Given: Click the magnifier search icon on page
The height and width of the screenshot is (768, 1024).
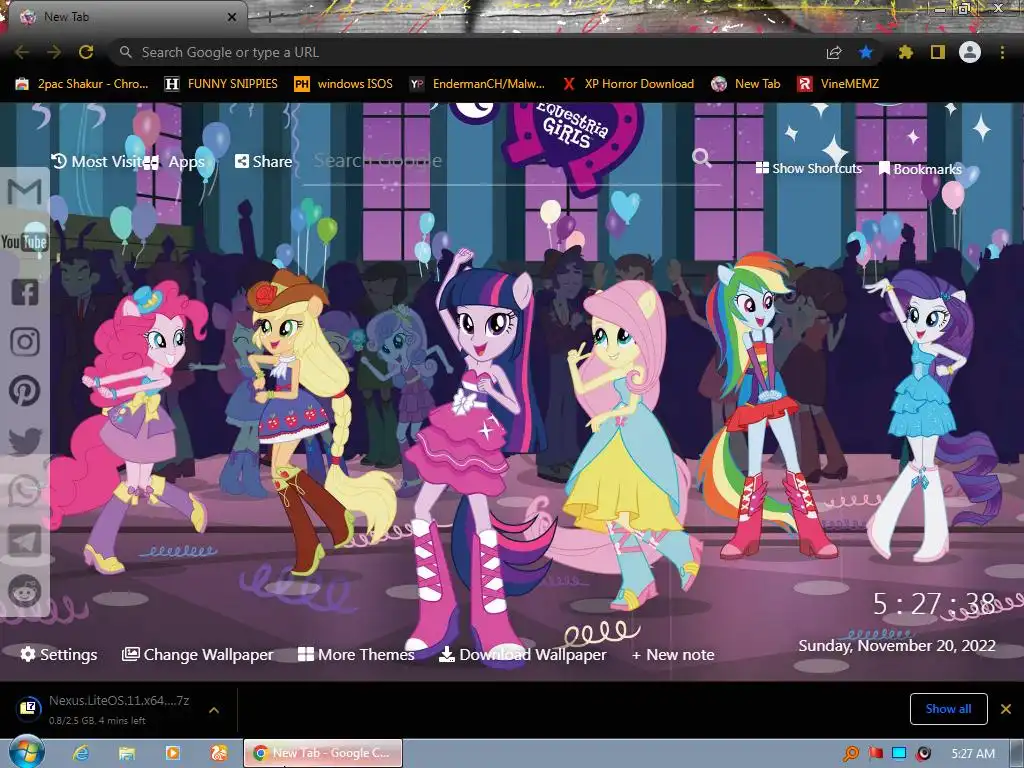Looking at the screenshot, I should pos(701,157).
